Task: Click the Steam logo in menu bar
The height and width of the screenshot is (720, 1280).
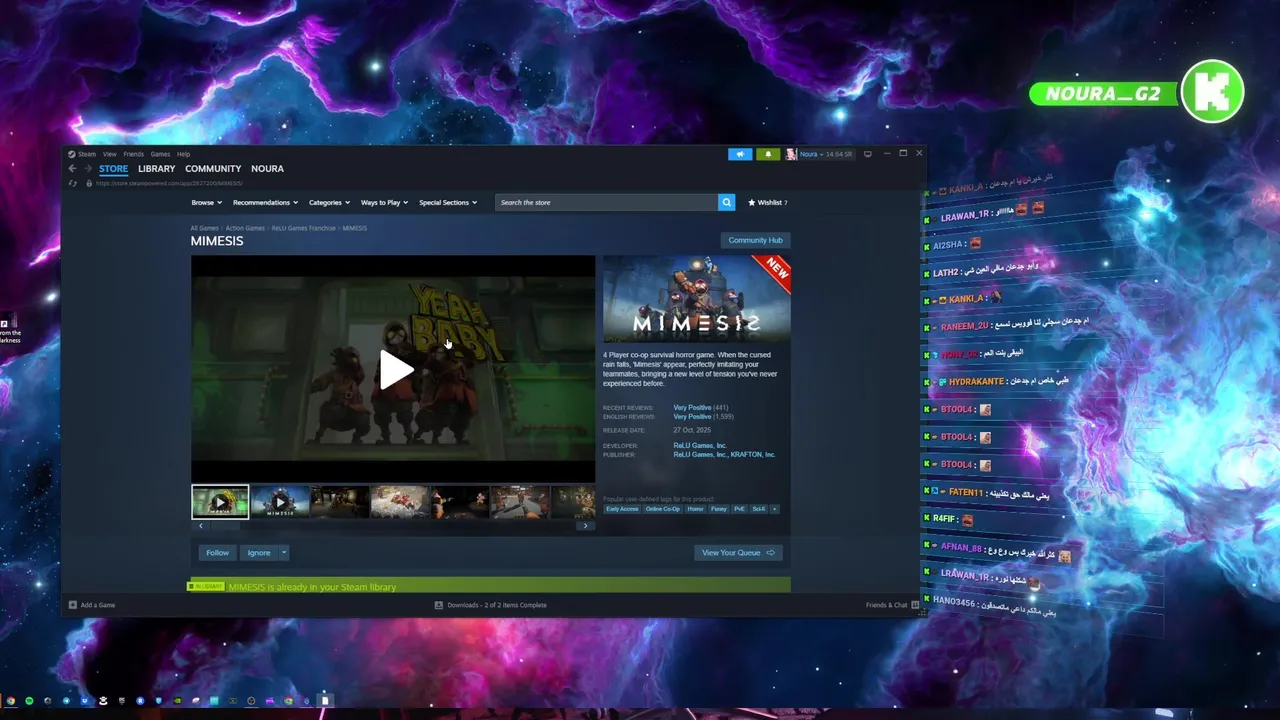Action: pyautogui.click(x=72, y=154)
